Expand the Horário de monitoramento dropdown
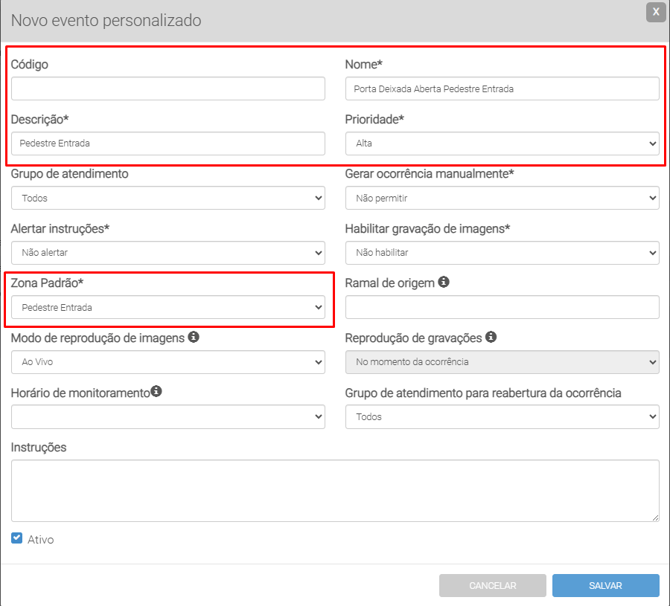 tap(168, 416)
